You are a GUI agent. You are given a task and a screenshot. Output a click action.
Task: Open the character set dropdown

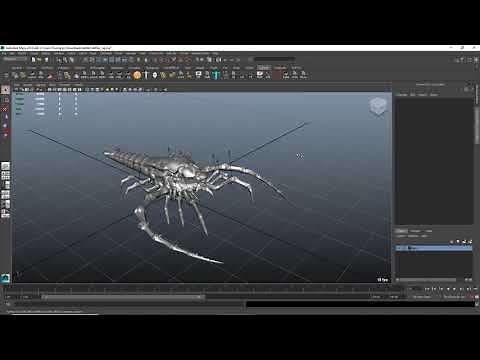pyautogui.click(x=453, y=297)
